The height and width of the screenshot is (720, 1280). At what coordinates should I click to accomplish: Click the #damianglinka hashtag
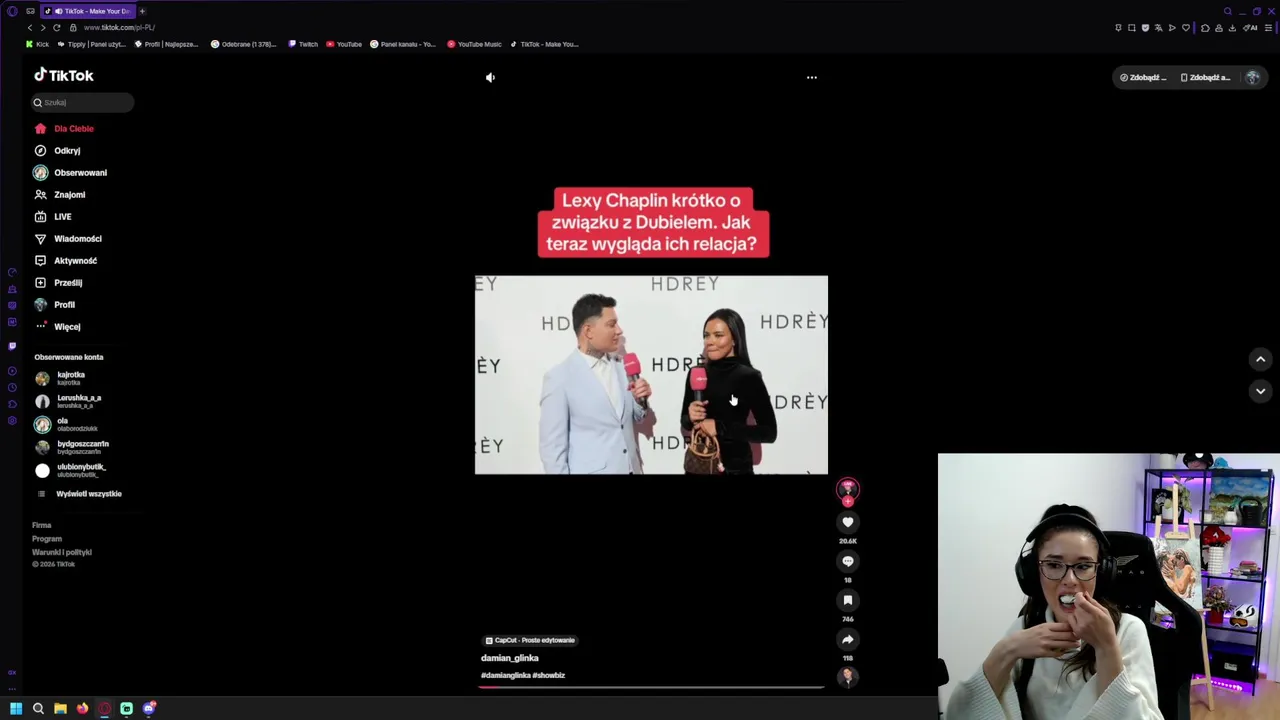point(506,676)
